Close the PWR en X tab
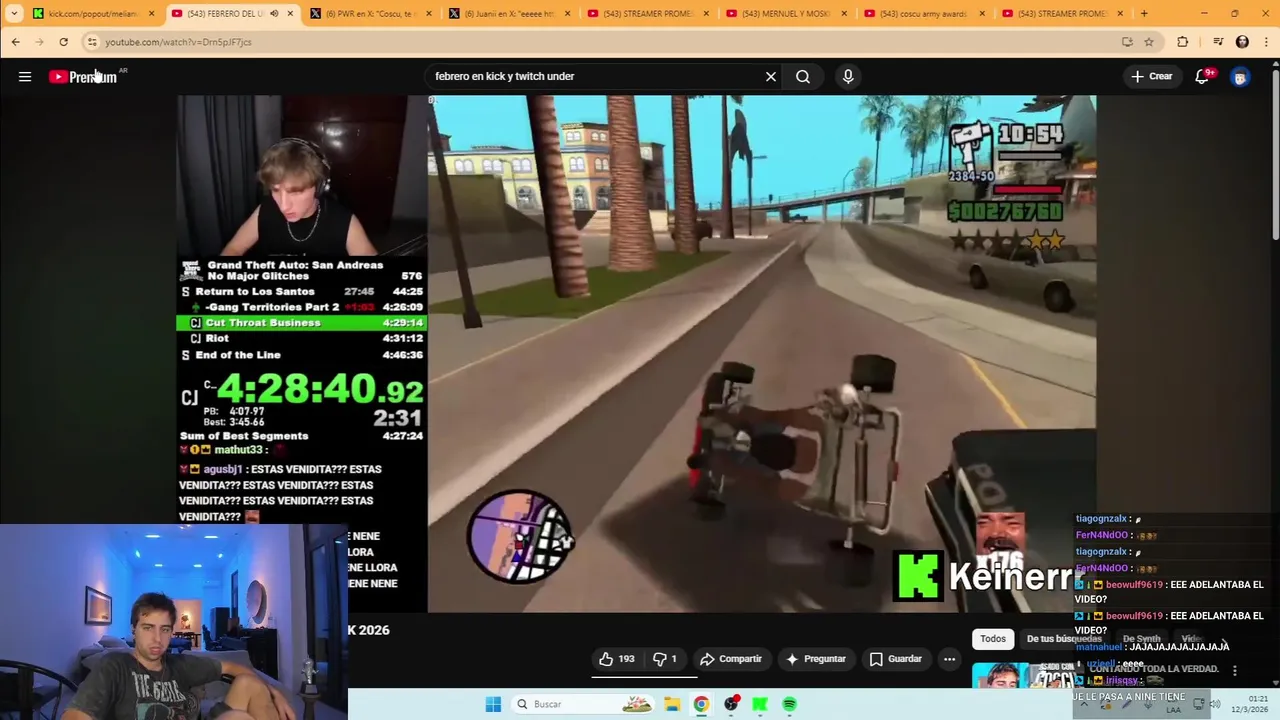This screenshot has height=720, width=1280. pyautogui.click(x=428, y=14)
